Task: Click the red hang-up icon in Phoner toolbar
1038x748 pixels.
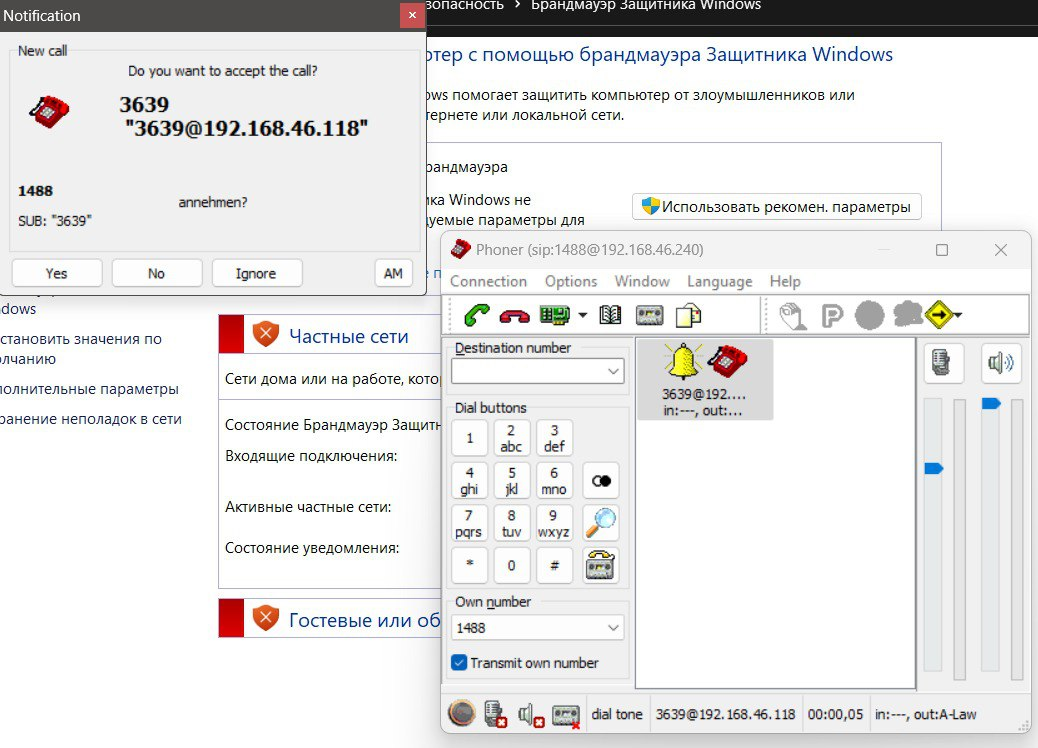Action: click(x=514, y=316)
